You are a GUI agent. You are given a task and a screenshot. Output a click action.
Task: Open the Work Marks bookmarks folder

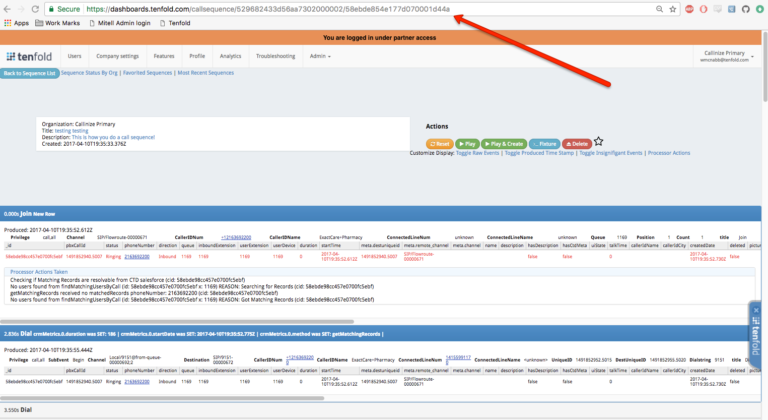[57, 23]
